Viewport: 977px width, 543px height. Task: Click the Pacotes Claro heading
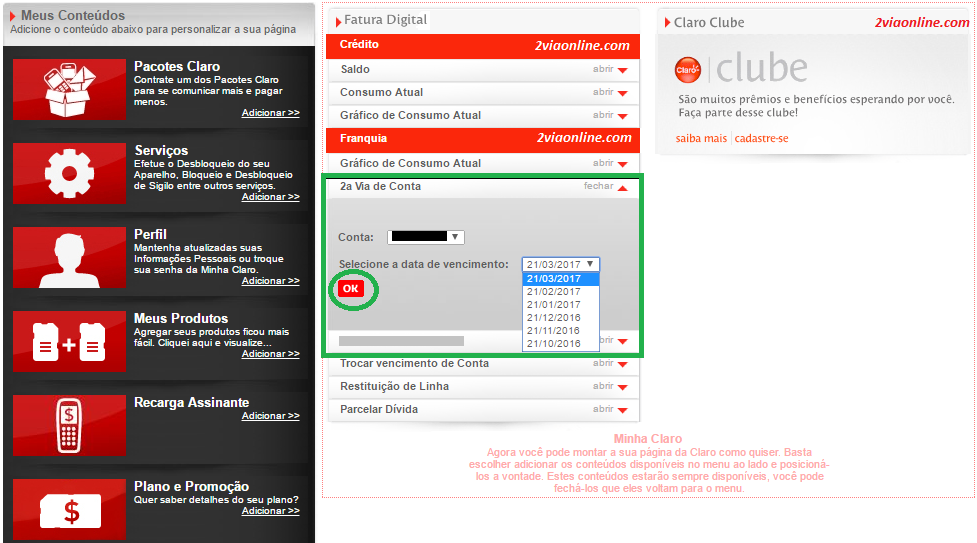coord(177,67)
